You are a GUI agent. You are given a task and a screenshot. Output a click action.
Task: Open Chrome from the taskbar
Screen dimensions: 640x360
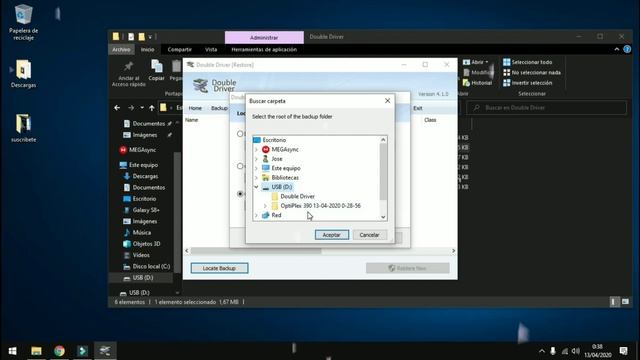click(x=59, y=351)
